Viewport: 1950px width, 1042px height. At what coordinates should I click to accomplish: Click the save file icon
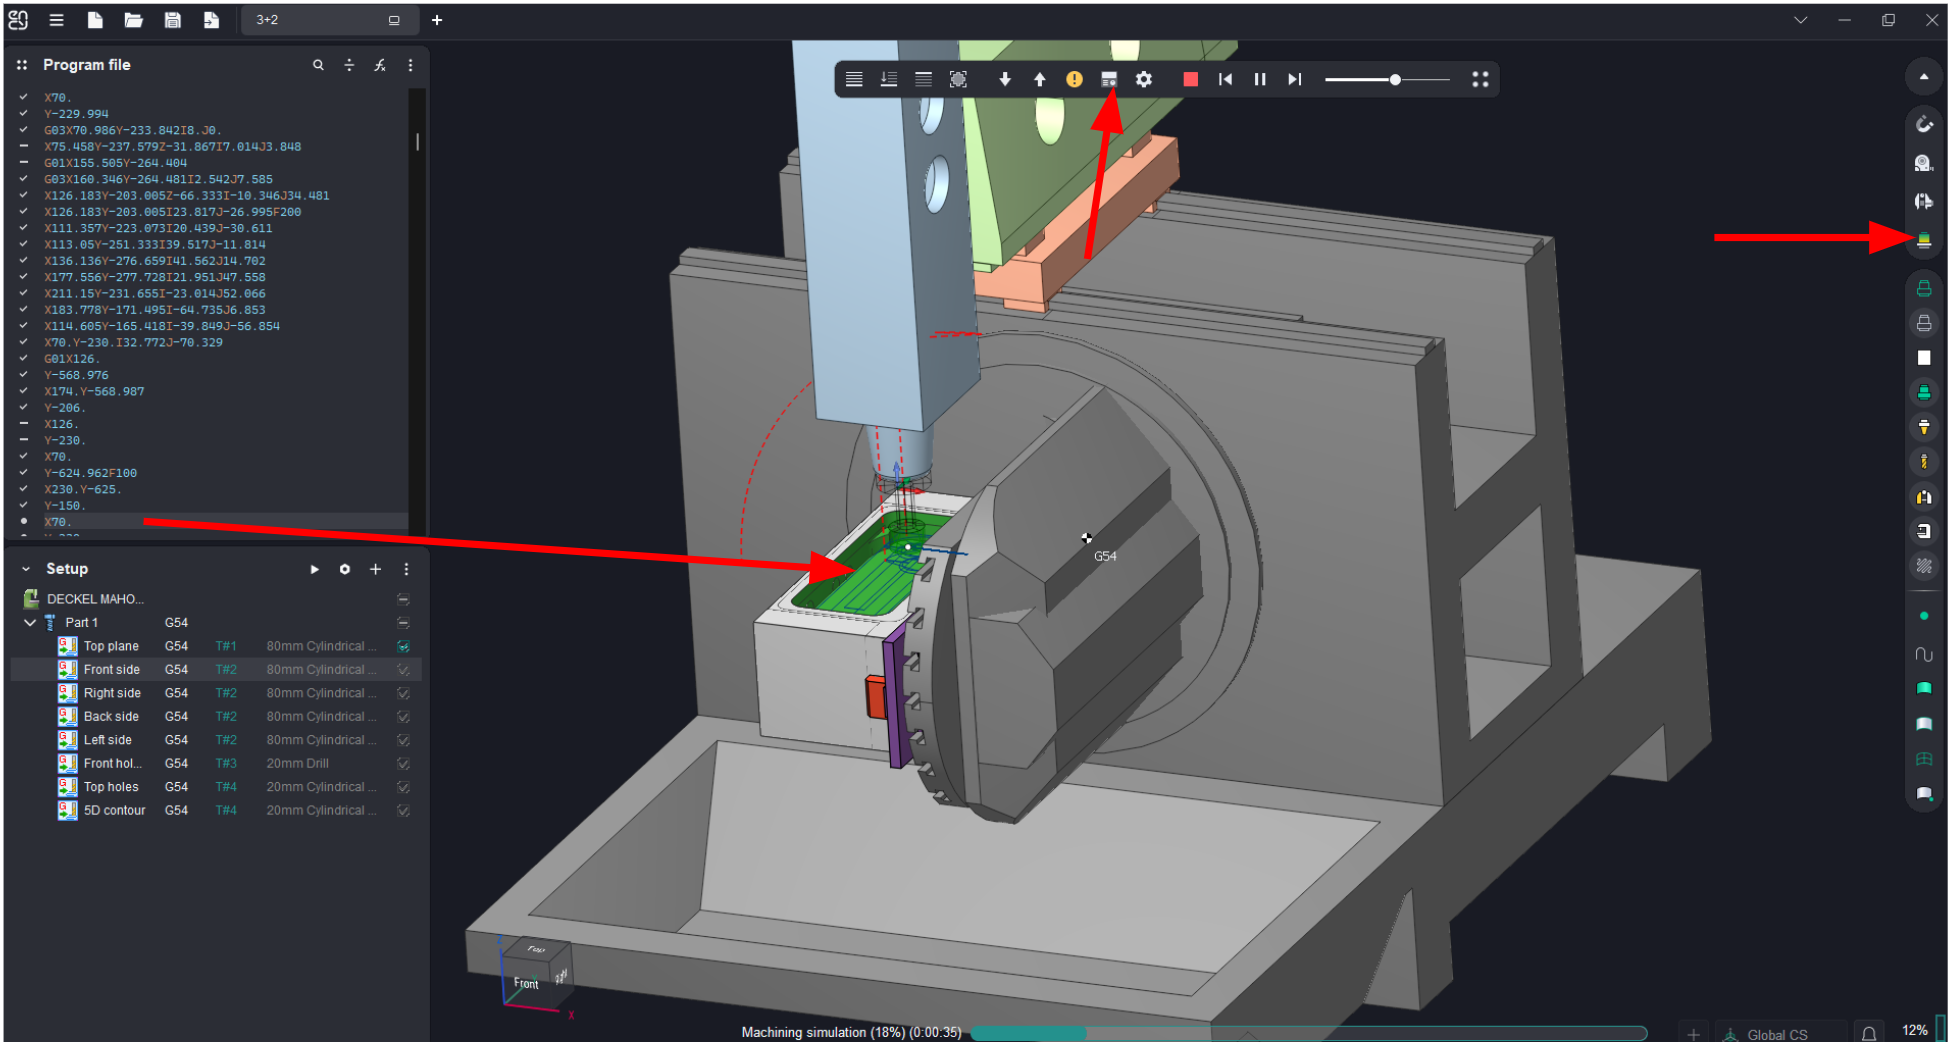pos(172,20)
